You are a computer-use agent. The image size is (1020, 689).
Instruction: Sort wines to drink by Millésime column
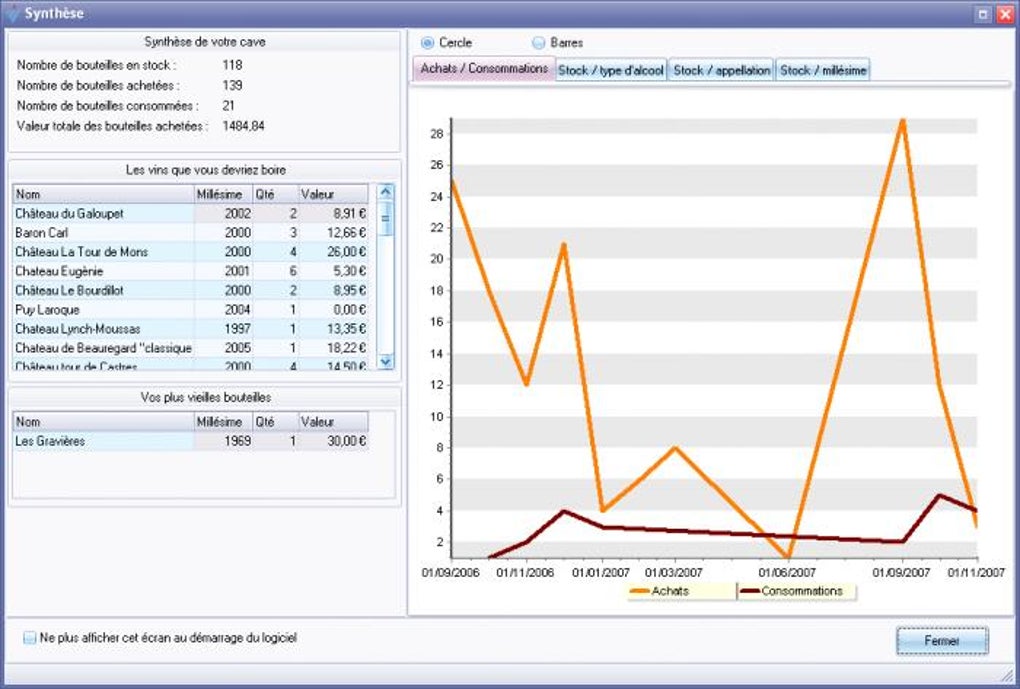pyautogui.click(x=223, y=194)
